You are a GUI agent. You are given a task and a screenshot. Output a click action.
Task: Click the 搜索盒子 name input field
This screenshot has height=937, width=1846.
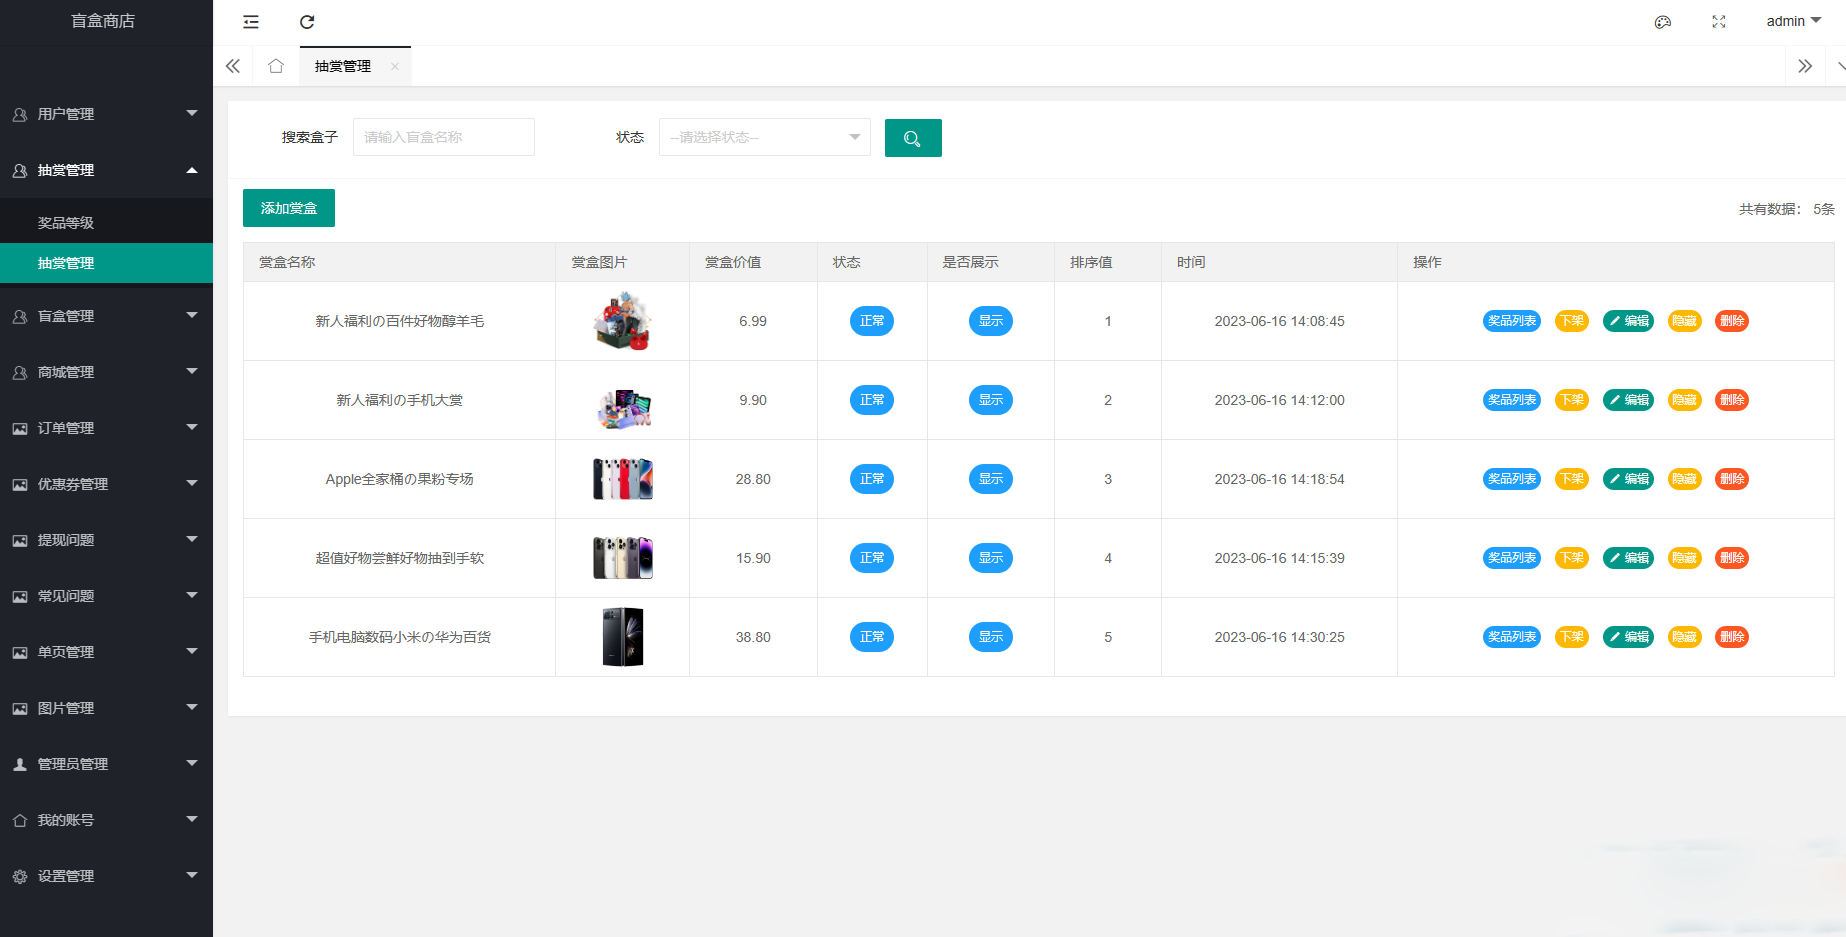click(x=443, y=137)
